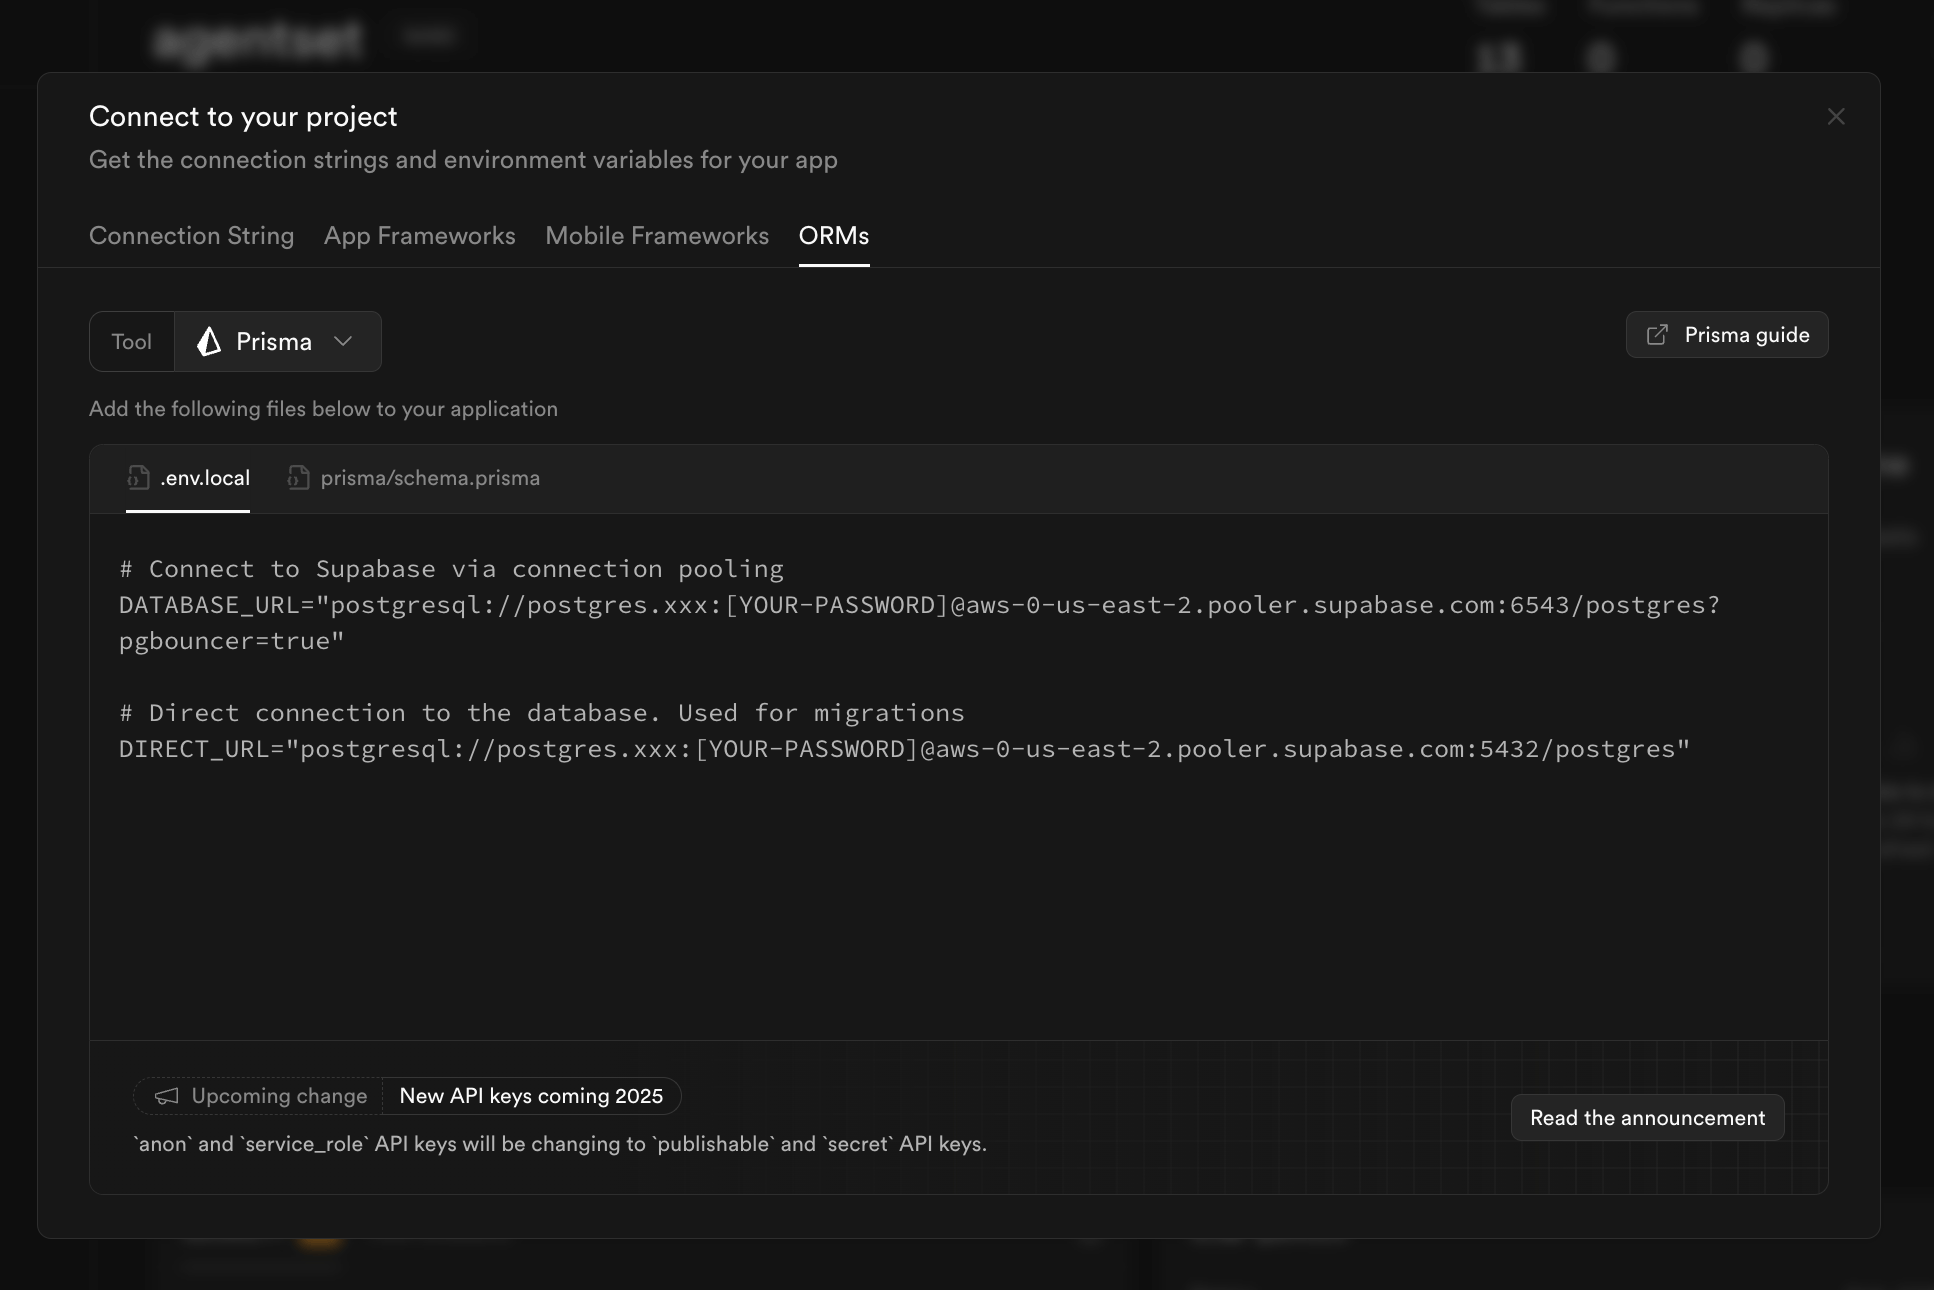Viewport: 1934px width, 1290px height.
Task: Close the Connect to your project dialog
Action: [1836, 117]
